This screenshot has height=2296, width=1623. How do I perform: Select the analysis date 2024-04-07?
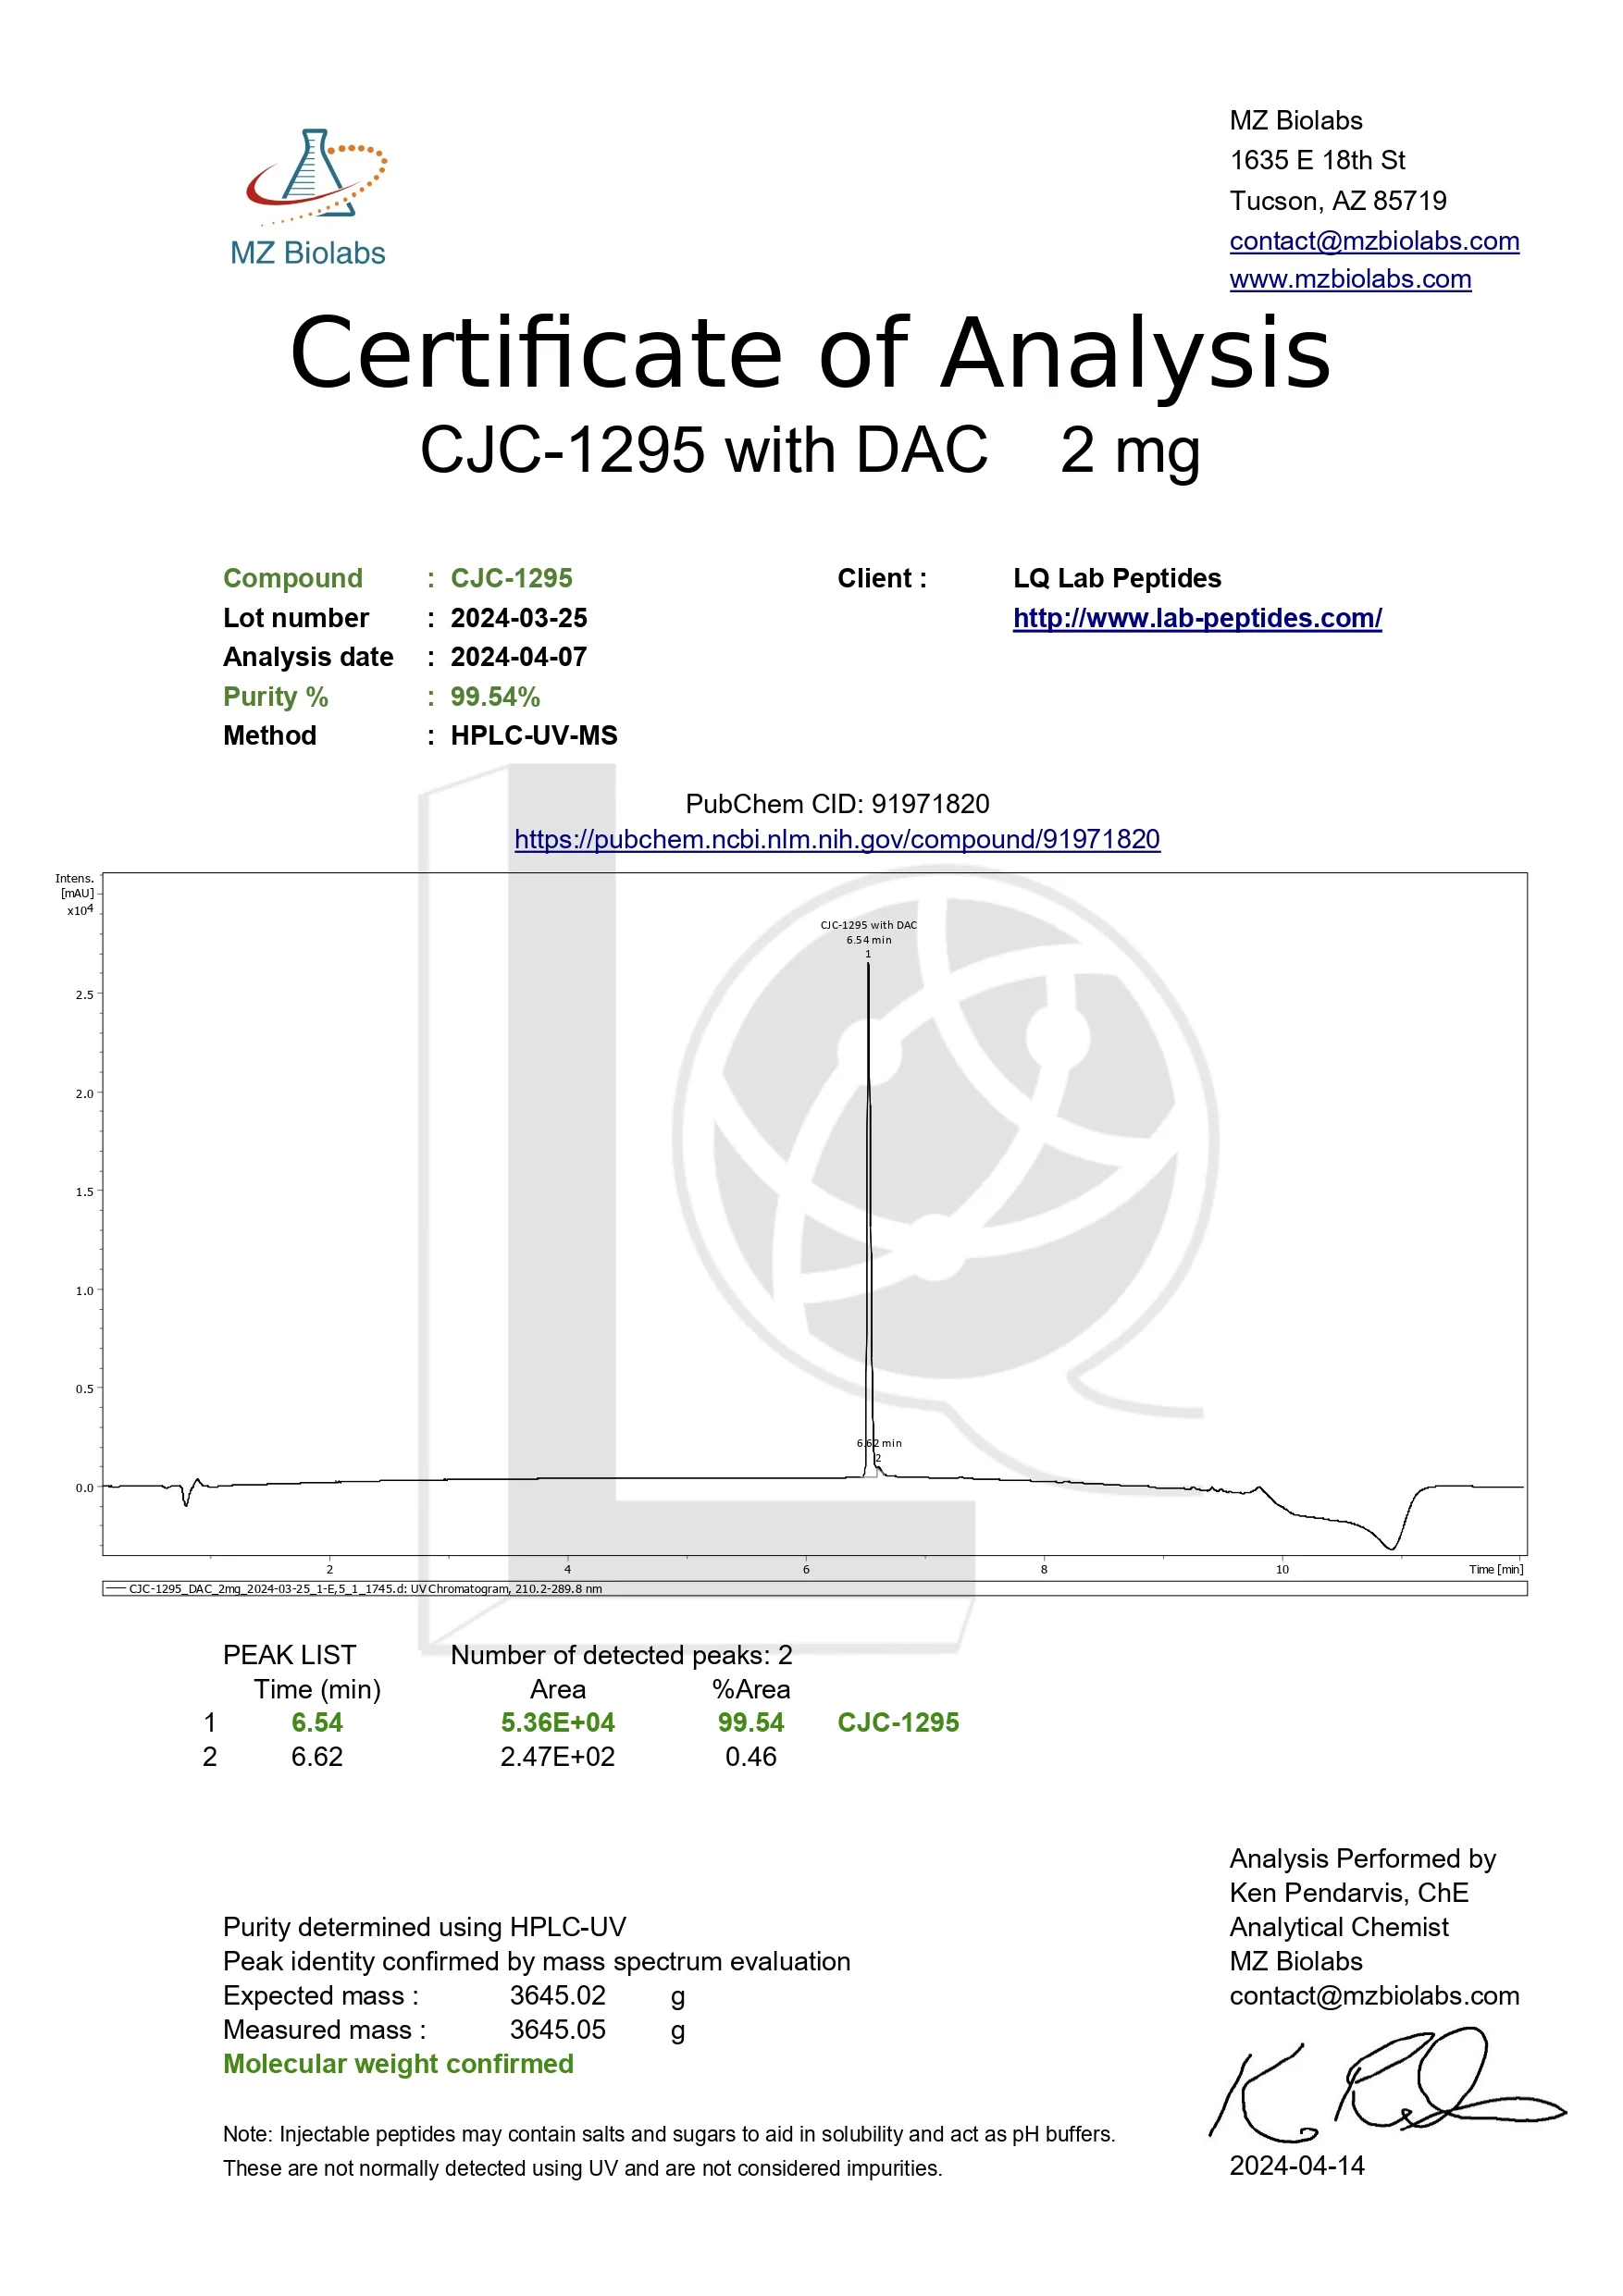click(518, 657)
